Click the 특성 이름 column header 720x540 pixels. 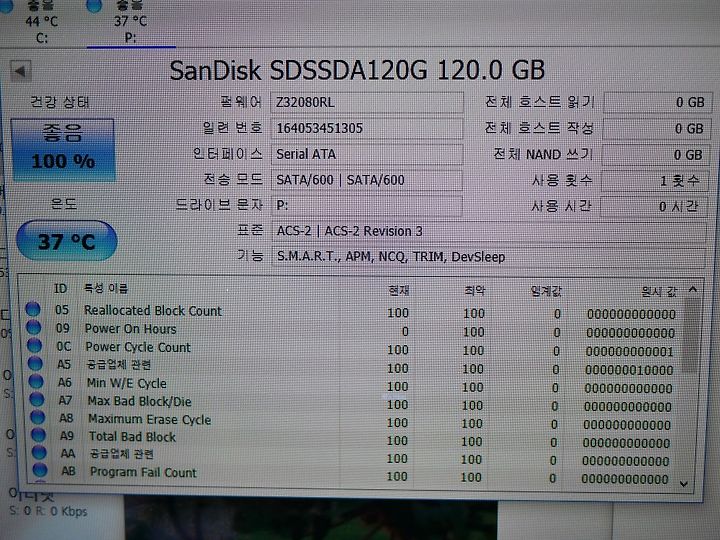click(106, 288)
